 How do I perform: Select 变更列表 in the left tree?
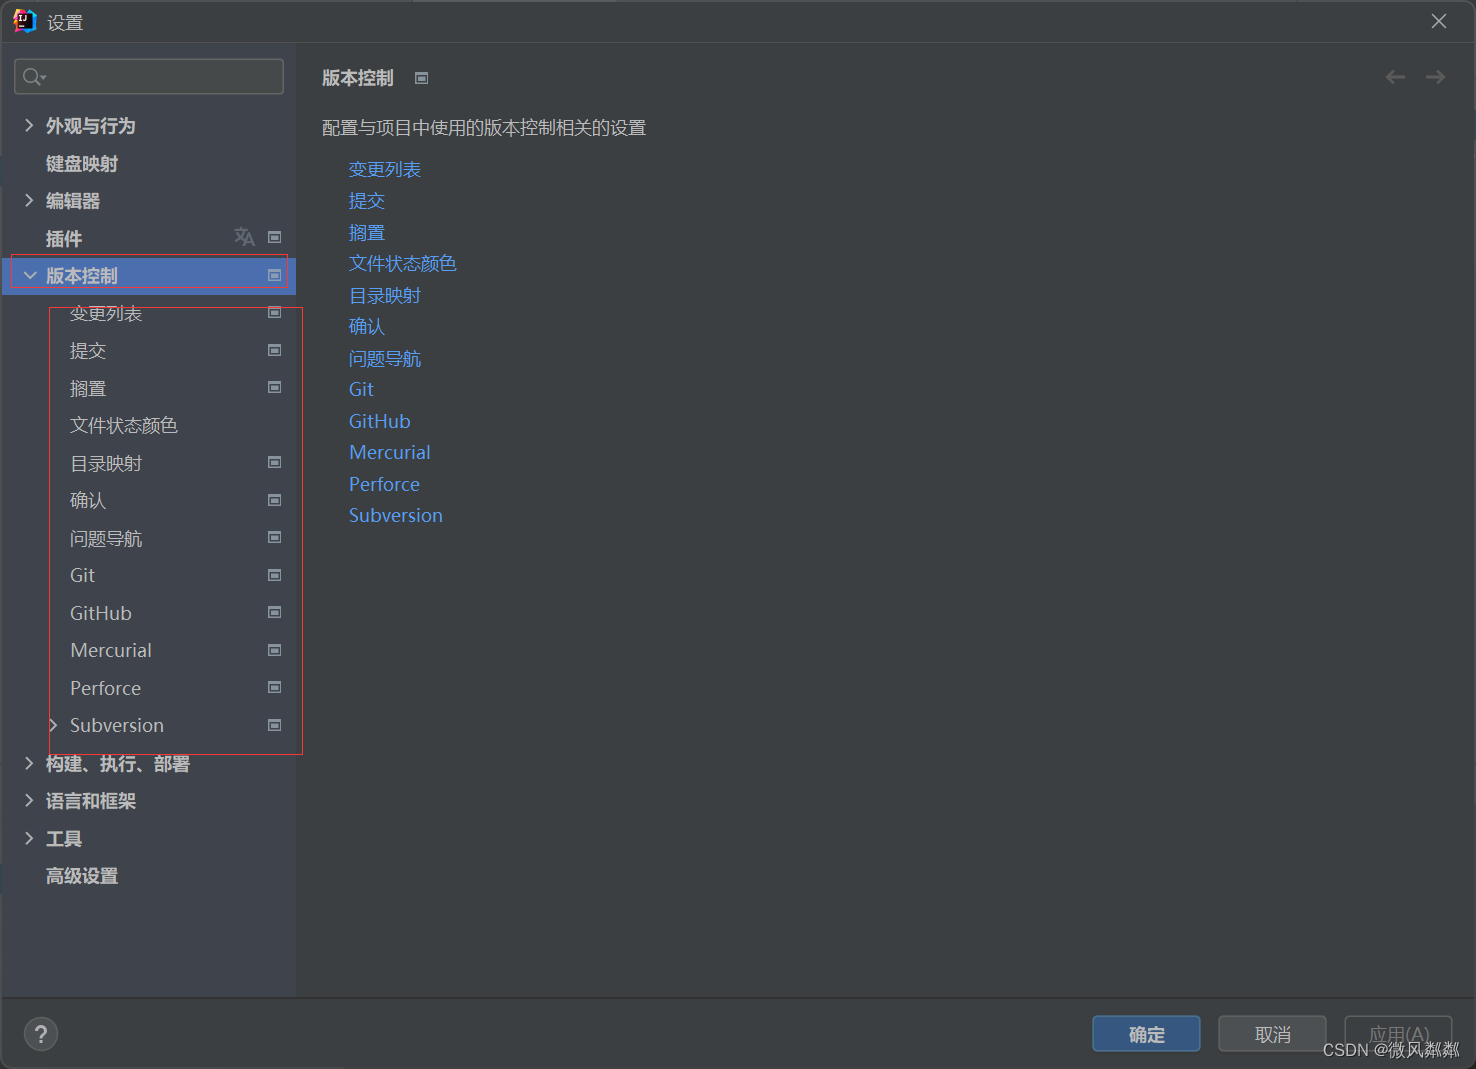coord(106,313)
